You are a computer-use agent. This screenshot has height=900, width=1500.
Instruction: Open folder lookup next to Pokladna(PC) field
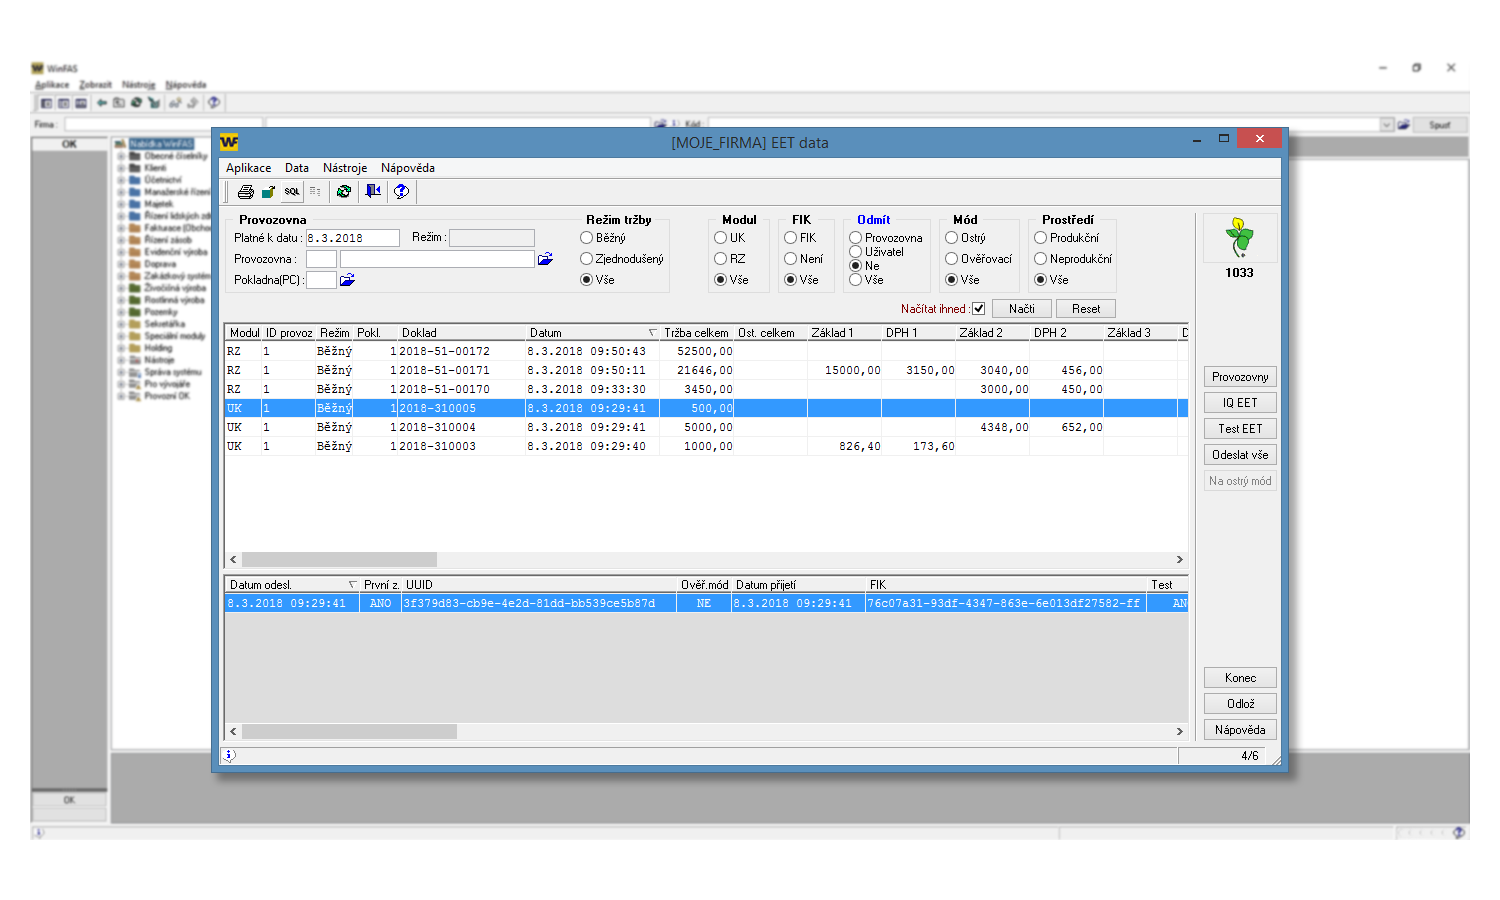tap(347, 280)
